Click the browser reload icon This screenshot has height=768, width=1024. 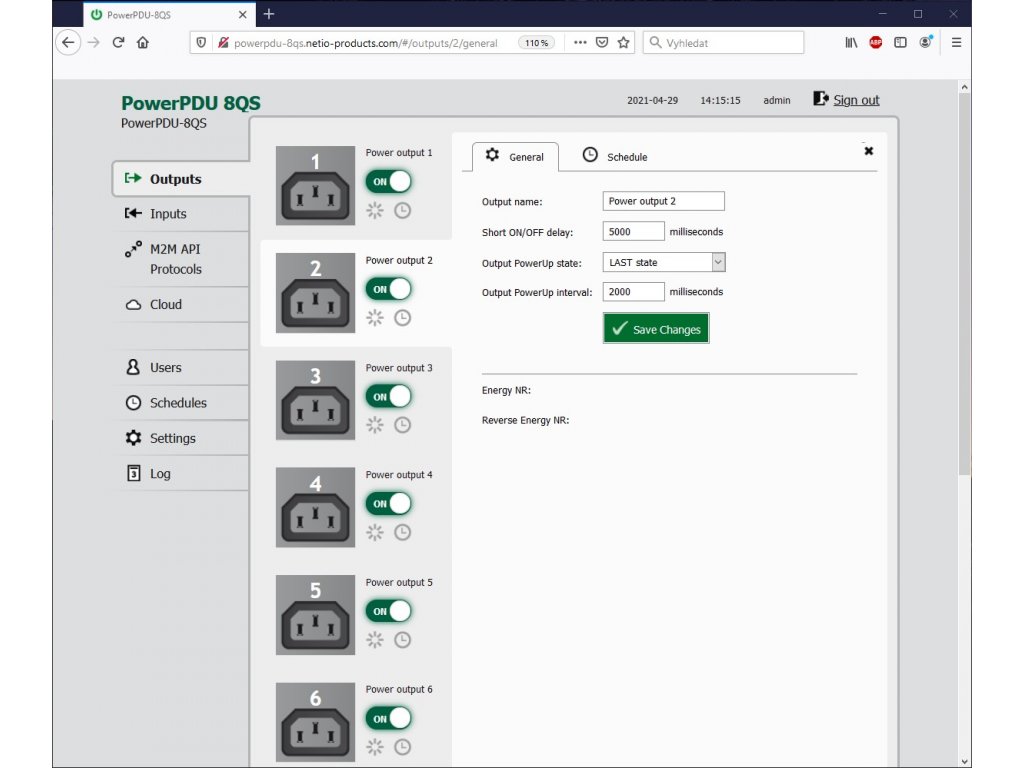tap(118, 42)
